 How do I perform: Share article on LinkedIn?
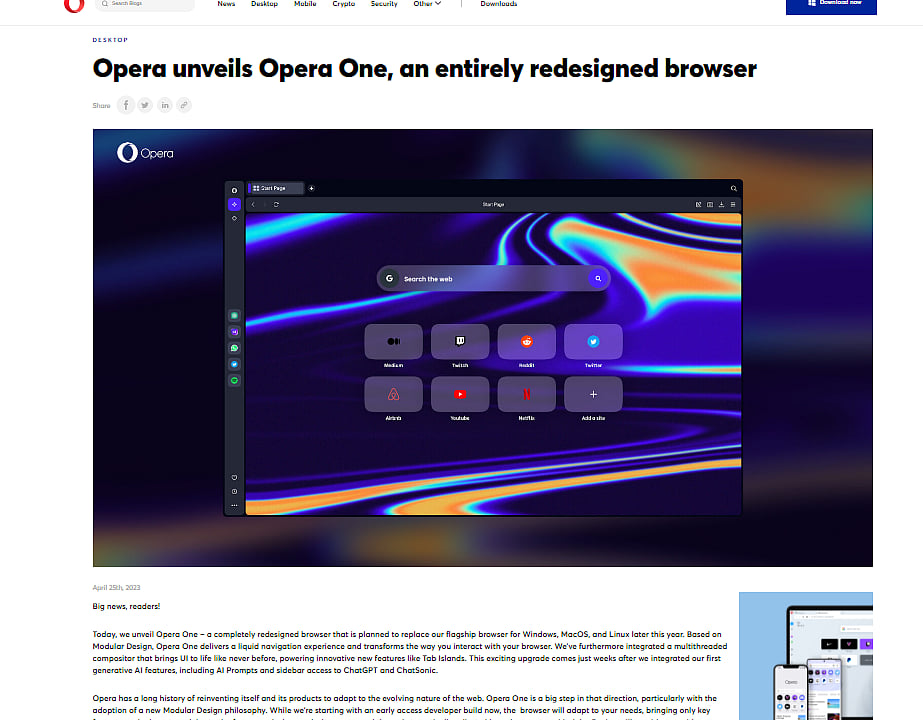pos(164,105)
